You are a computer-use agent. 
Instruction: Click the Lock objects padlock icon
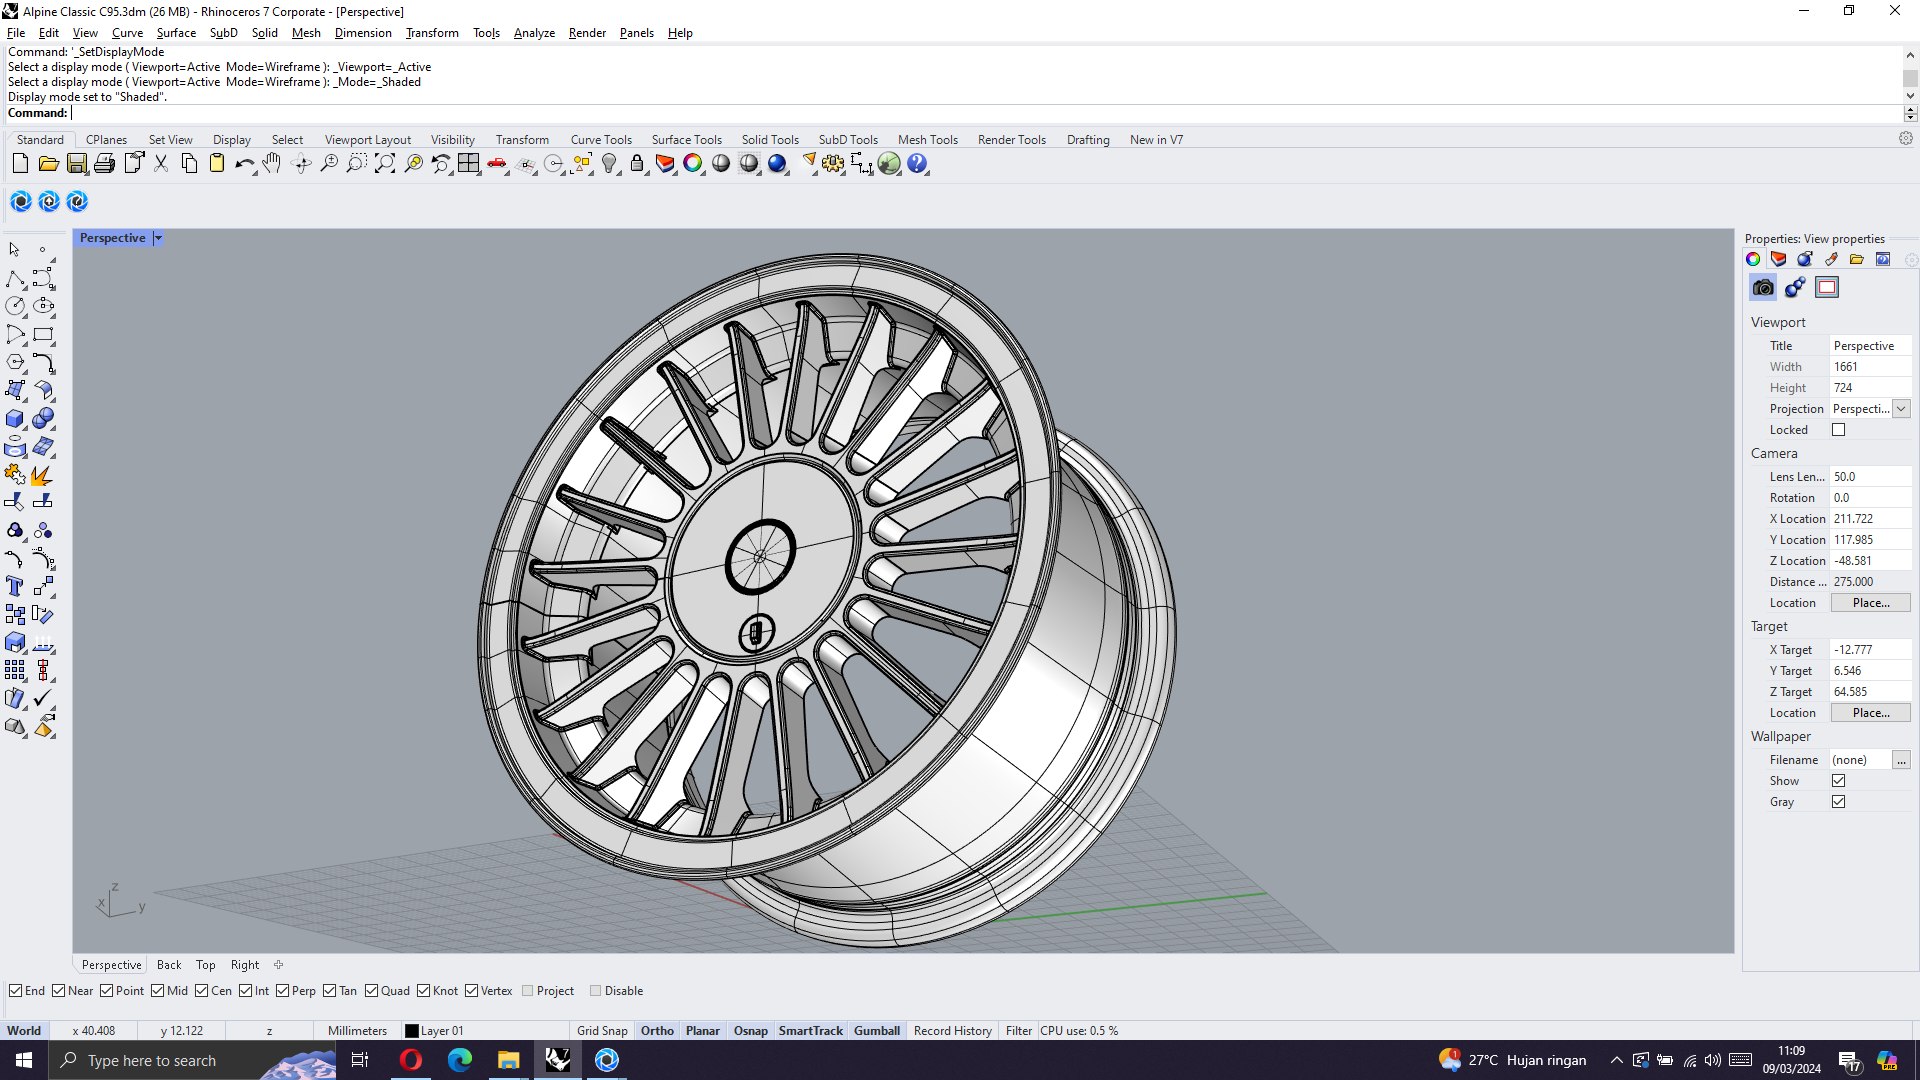637,164
